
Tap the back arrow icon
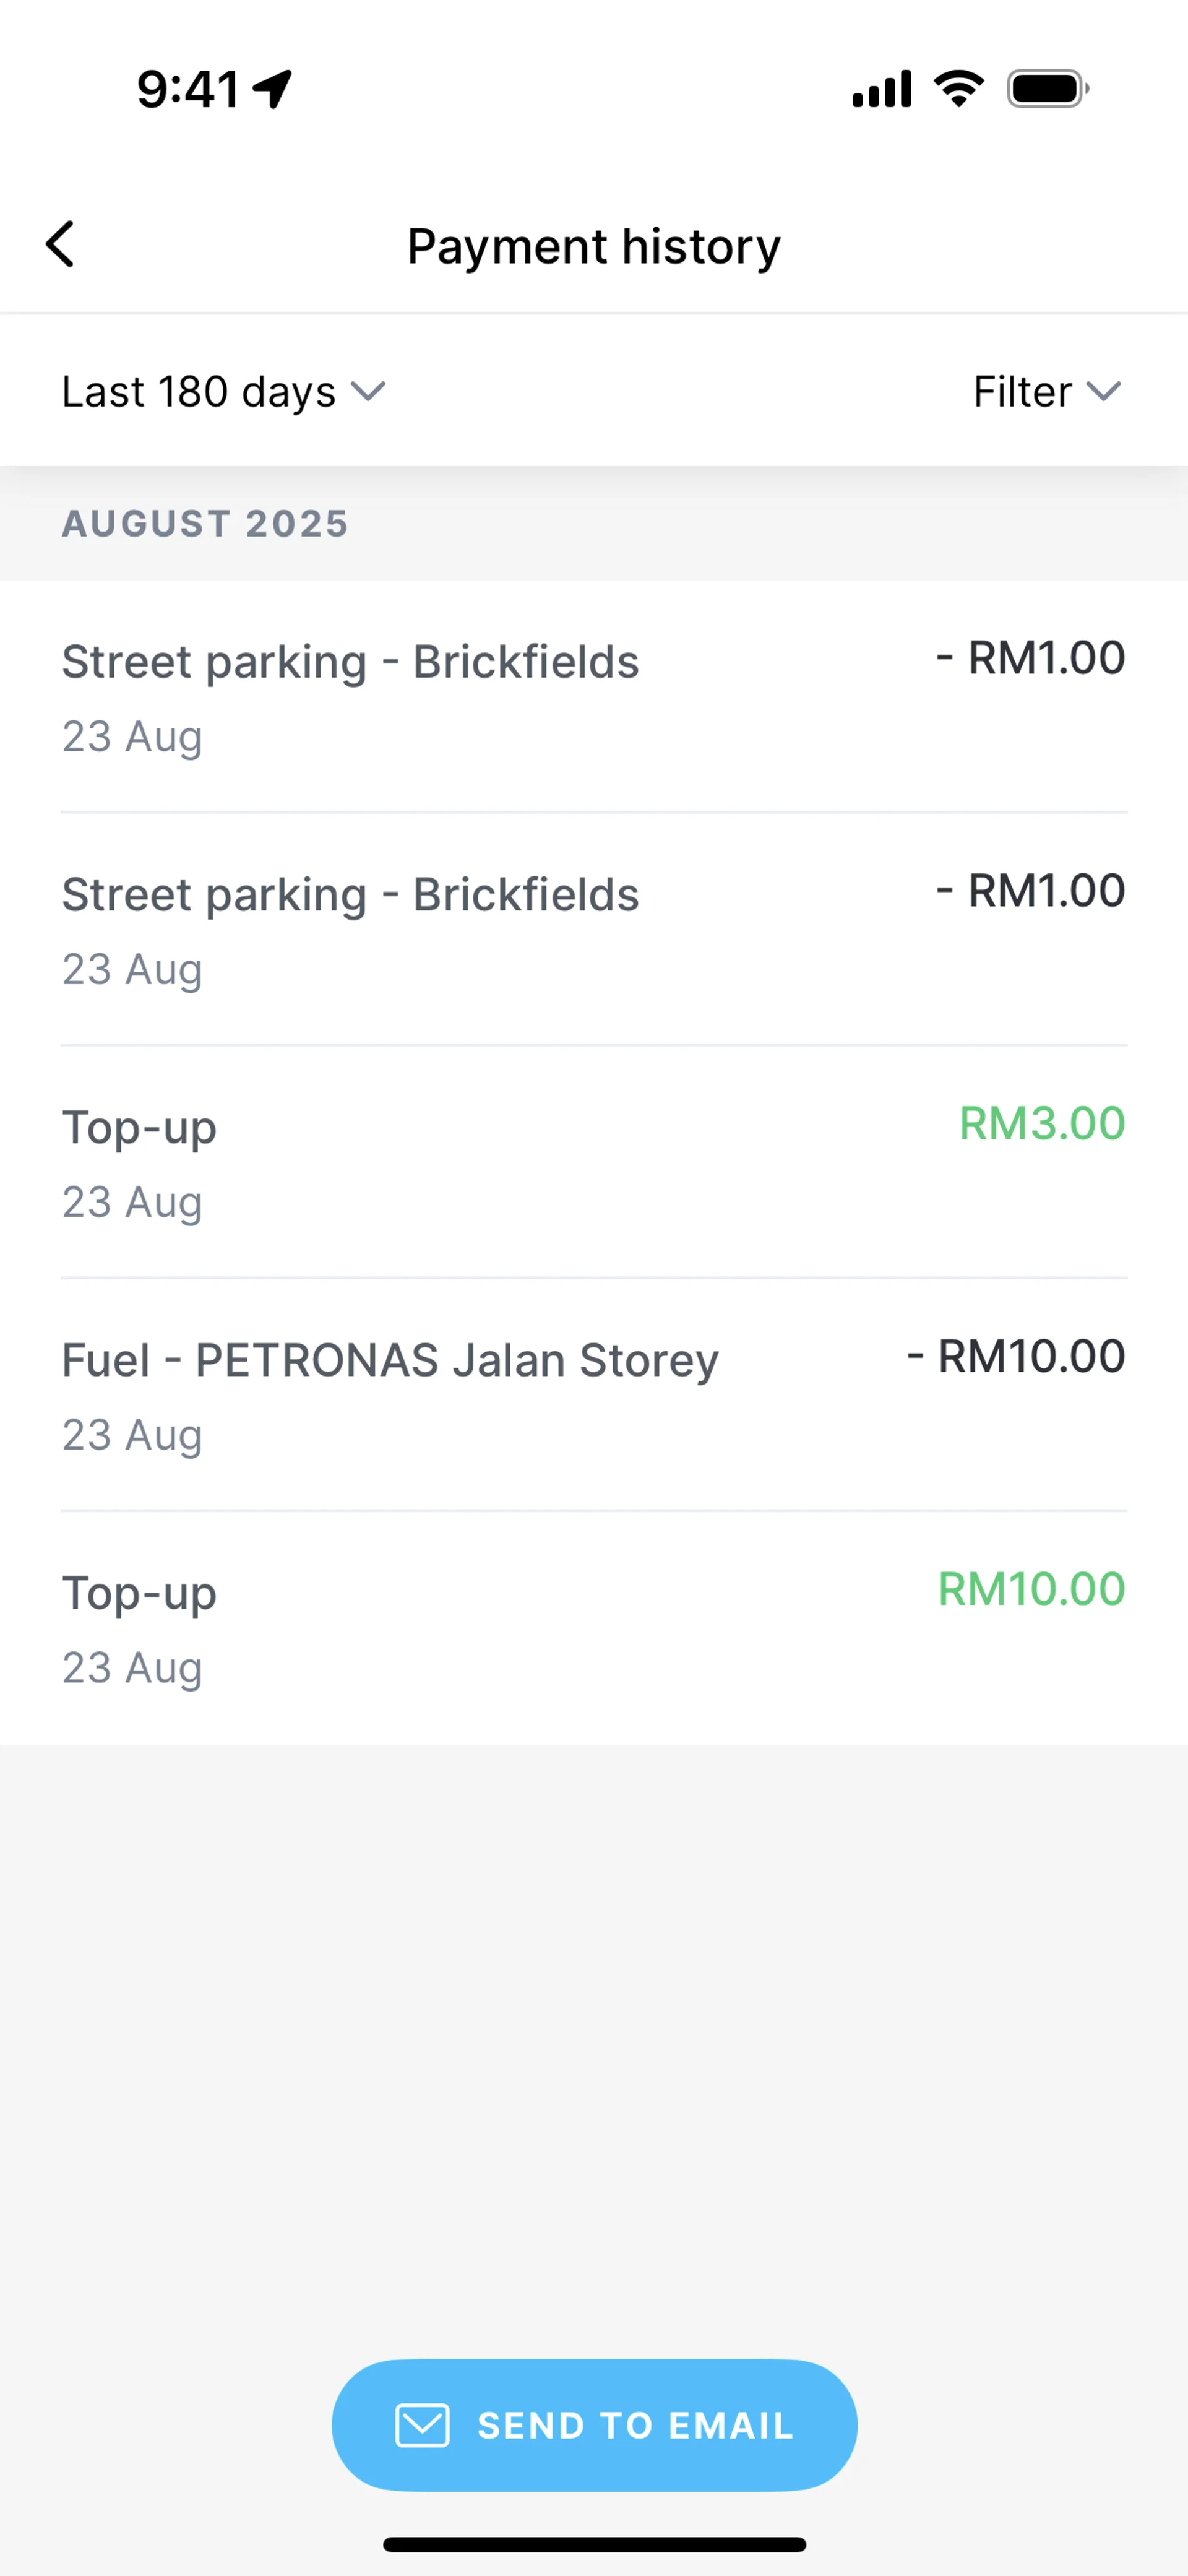coord(60,245)
